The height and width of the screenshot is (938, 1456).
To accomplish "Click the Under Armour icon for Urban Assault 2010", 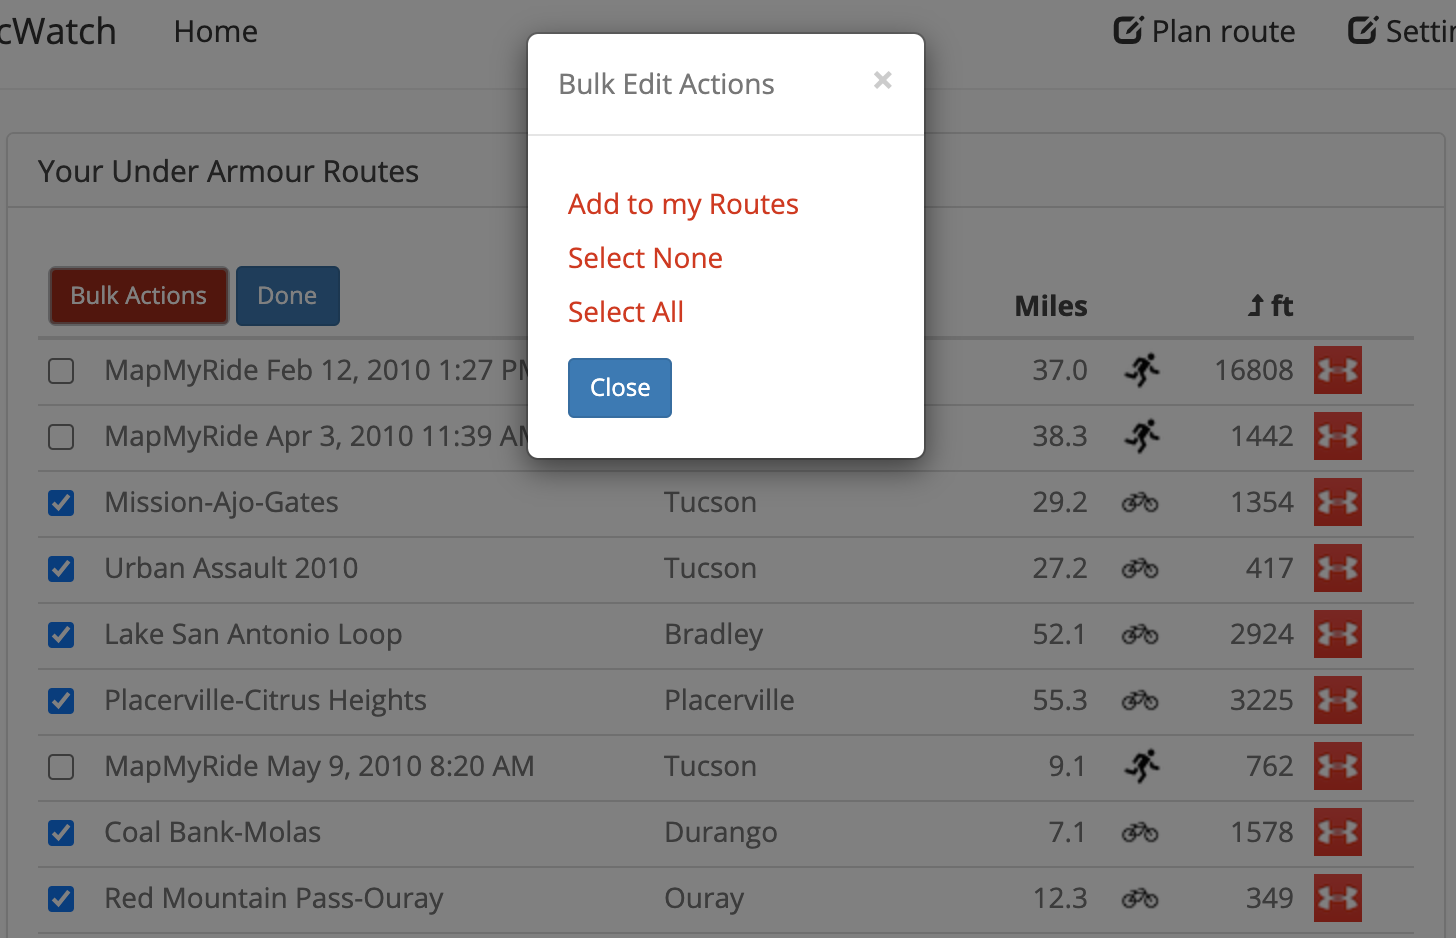I will pos(1337,568).
